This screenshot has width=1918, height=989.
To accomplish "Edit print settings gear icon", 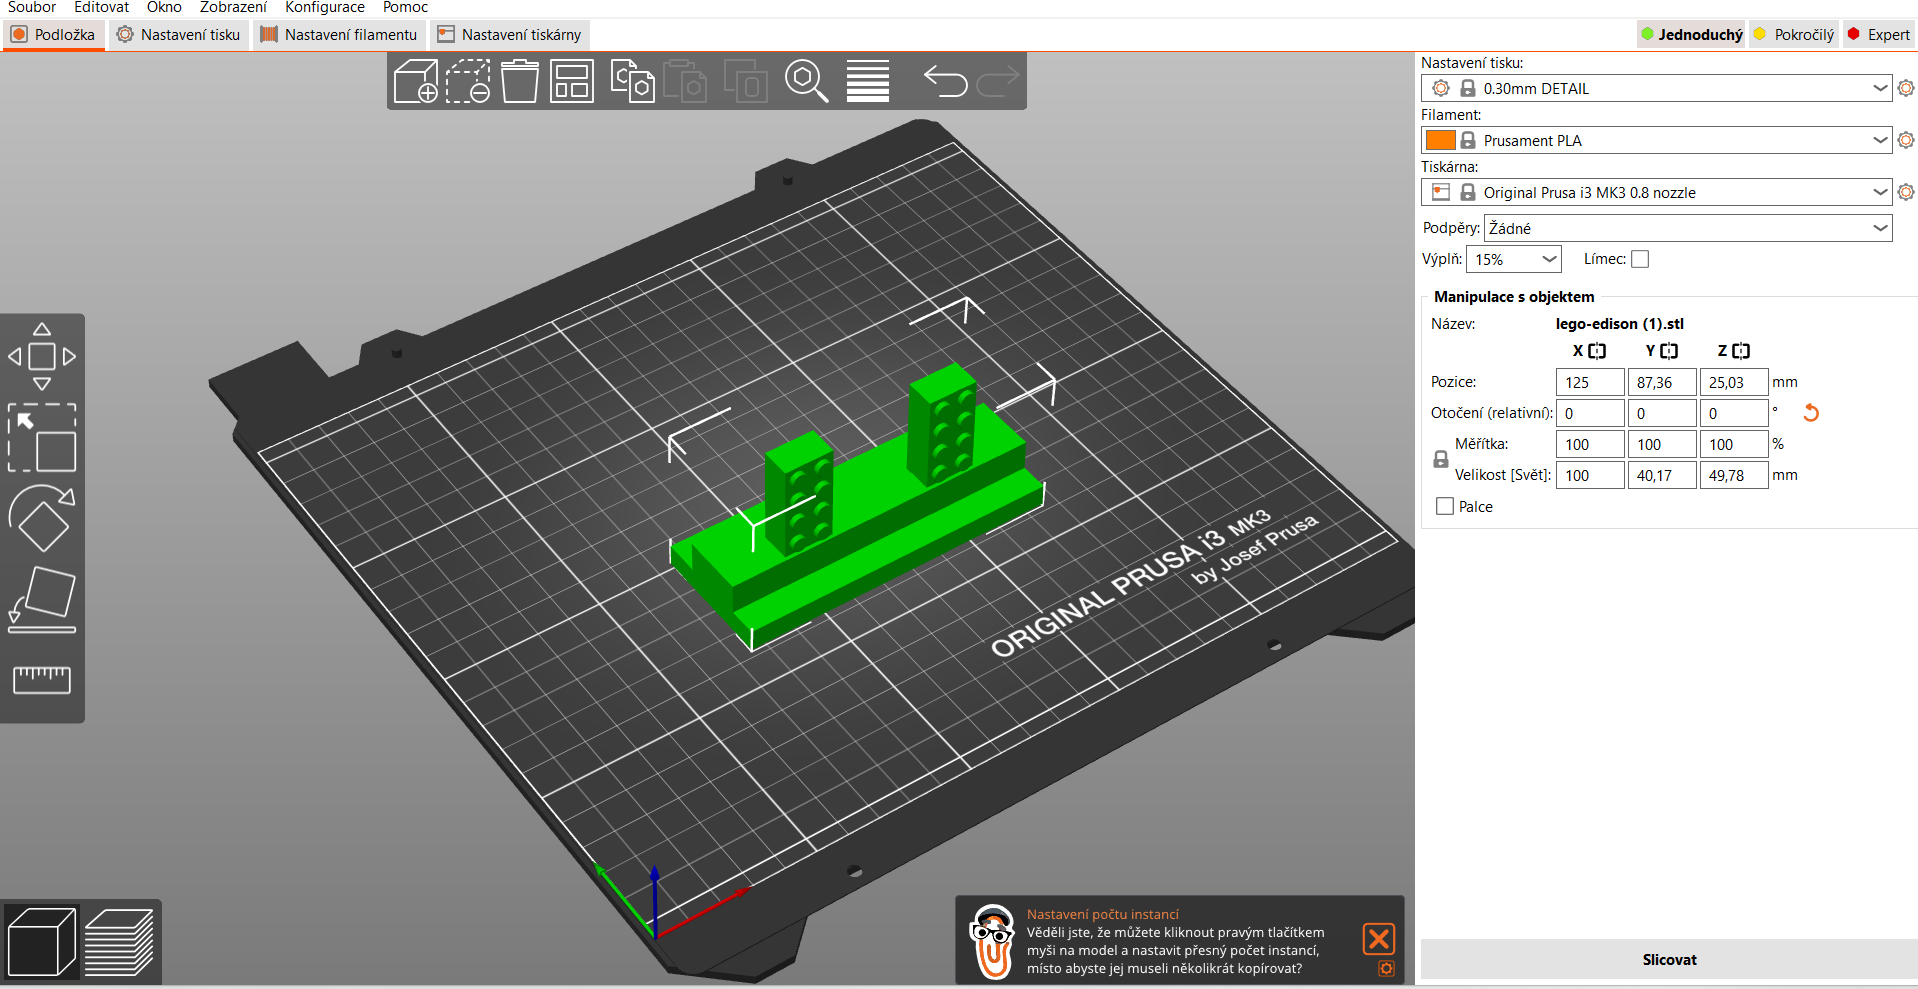I will click(x=1906, y=88).
